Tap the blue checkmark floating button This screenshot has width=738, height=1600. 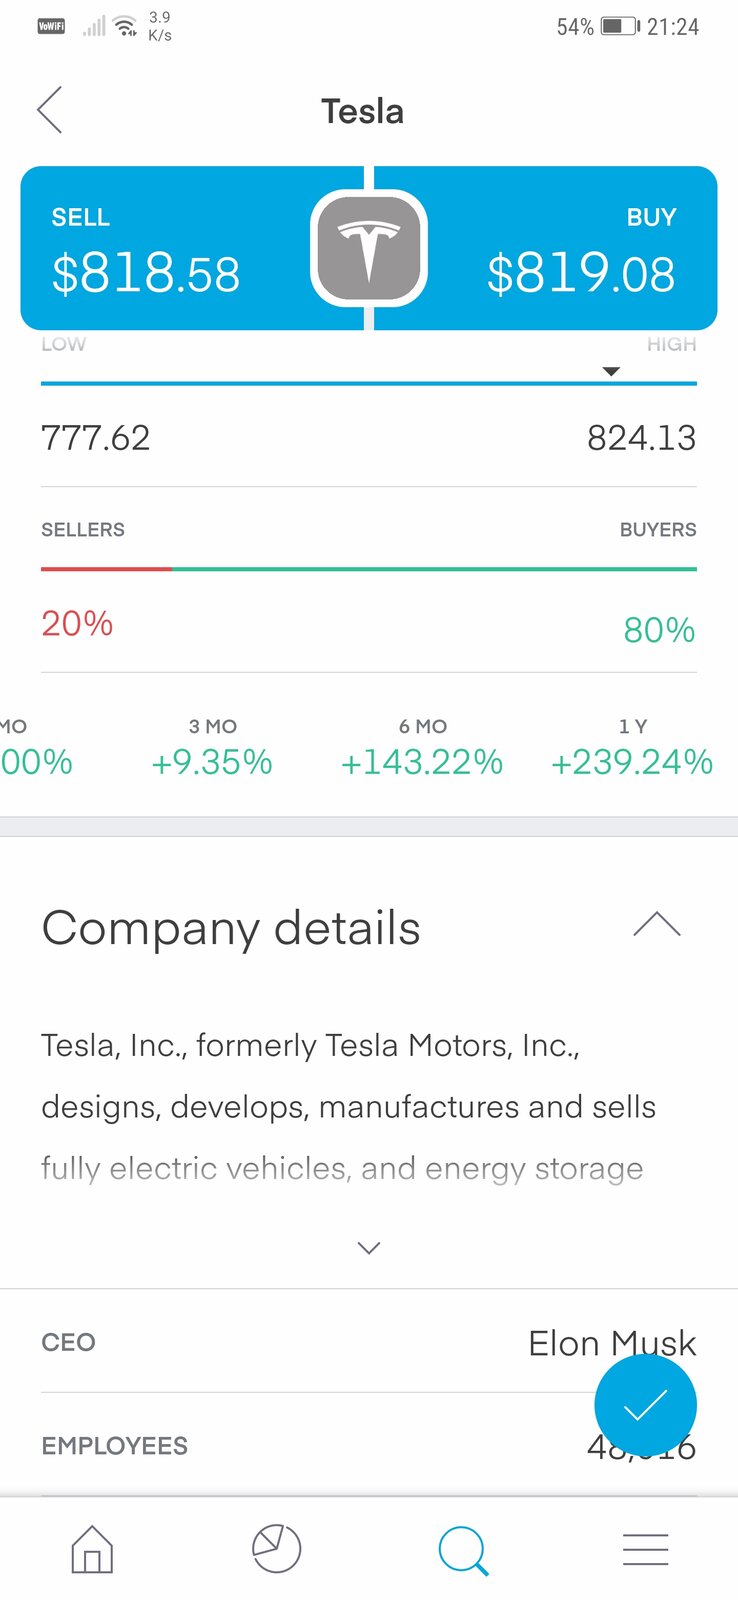coord(645,1406)
